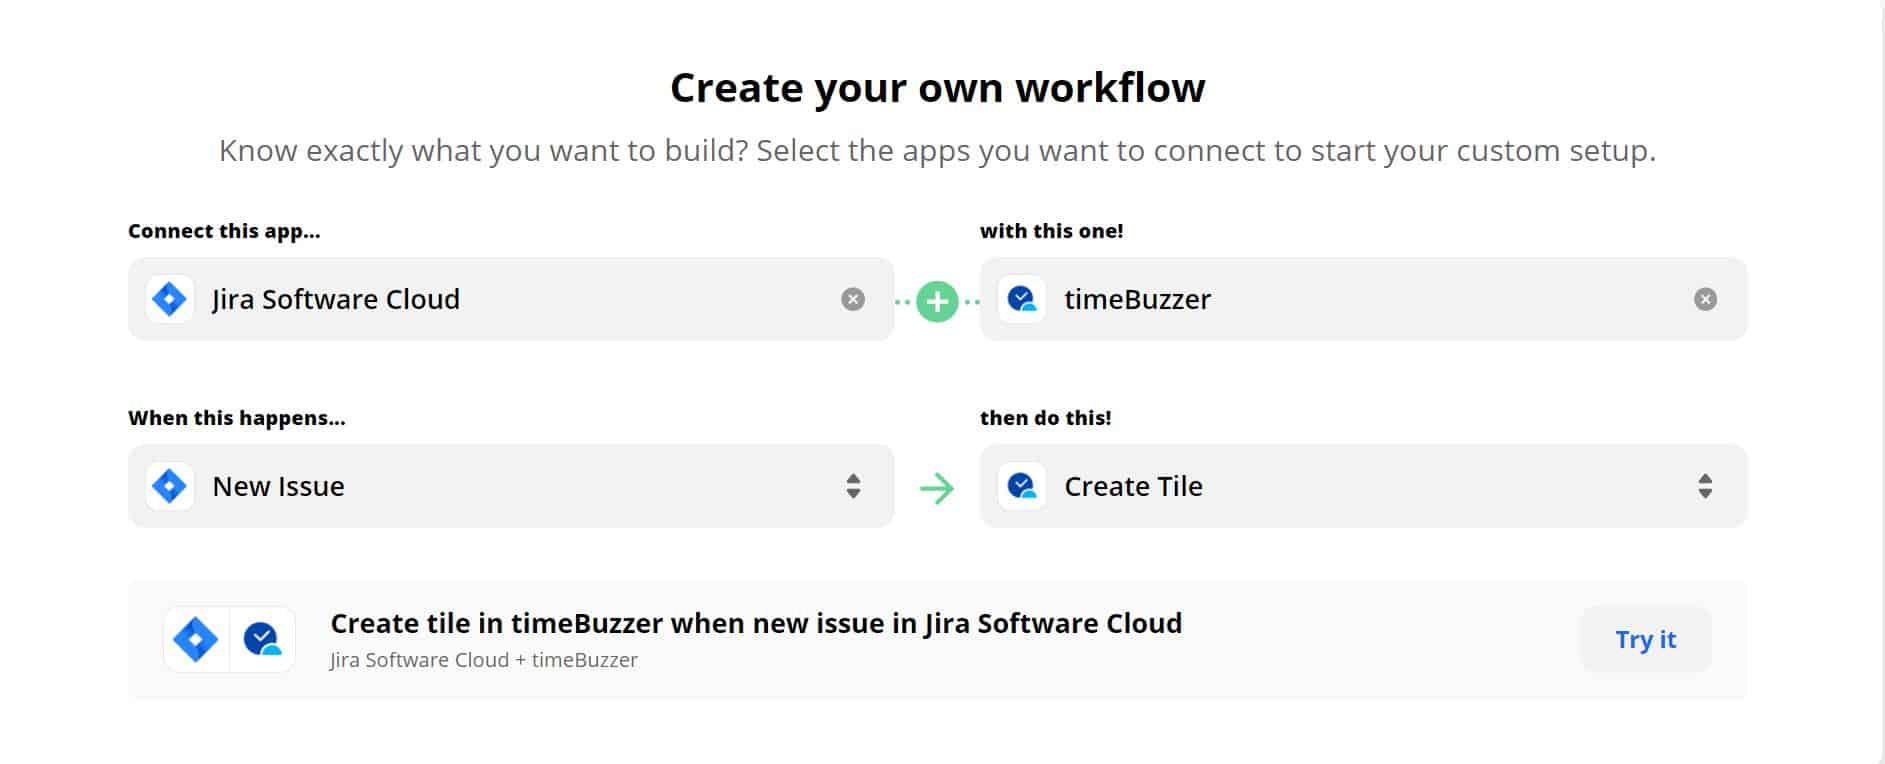
Task: Open the 'Create tile in timeBuzzer' workflow title
Action: [x=756, y=623]
